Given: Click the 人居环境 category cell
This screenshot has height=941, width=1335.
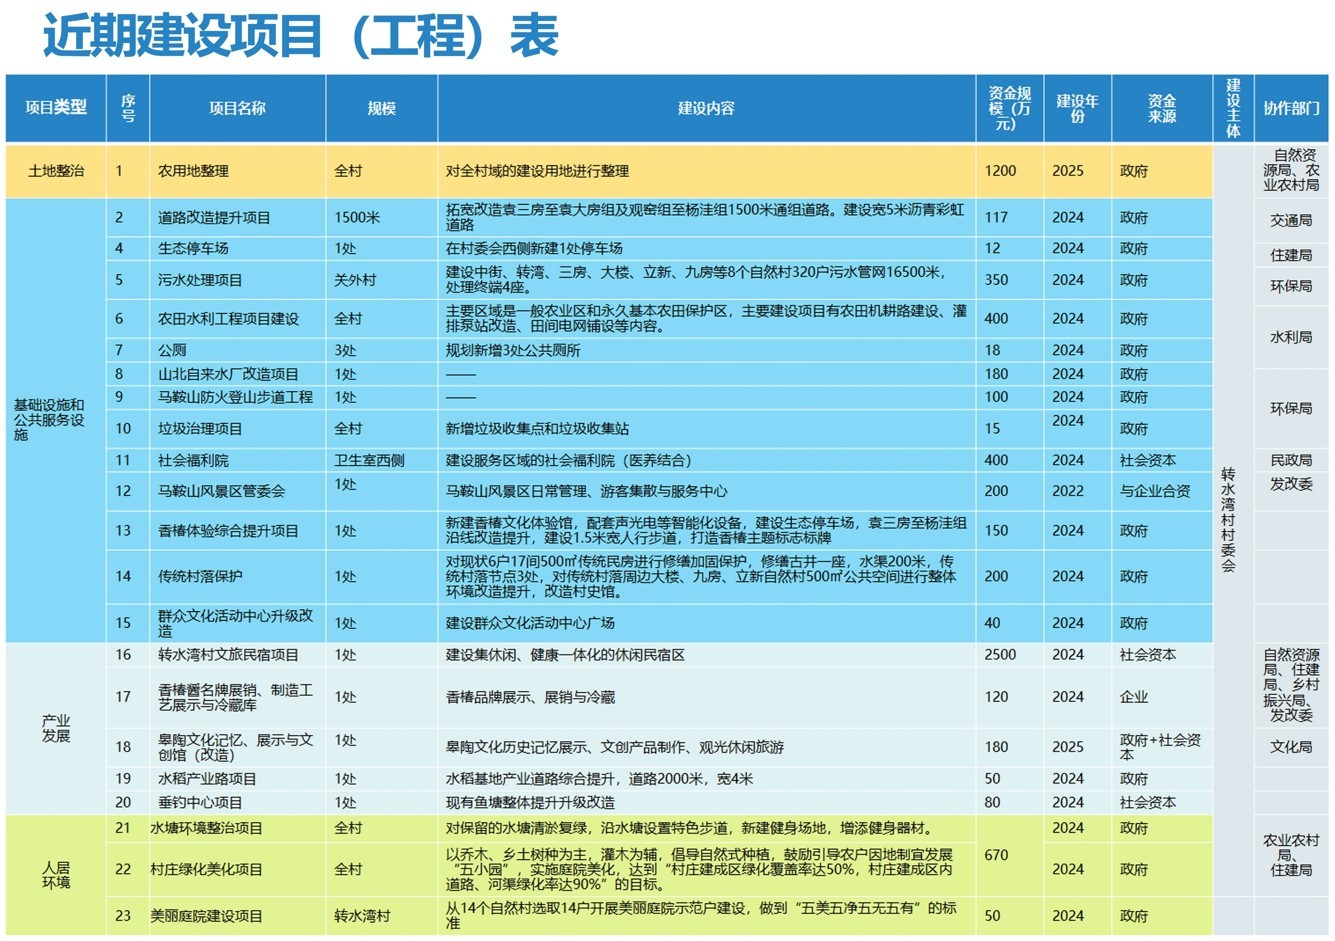Looking at the screenshot, I should pos(56,875).
